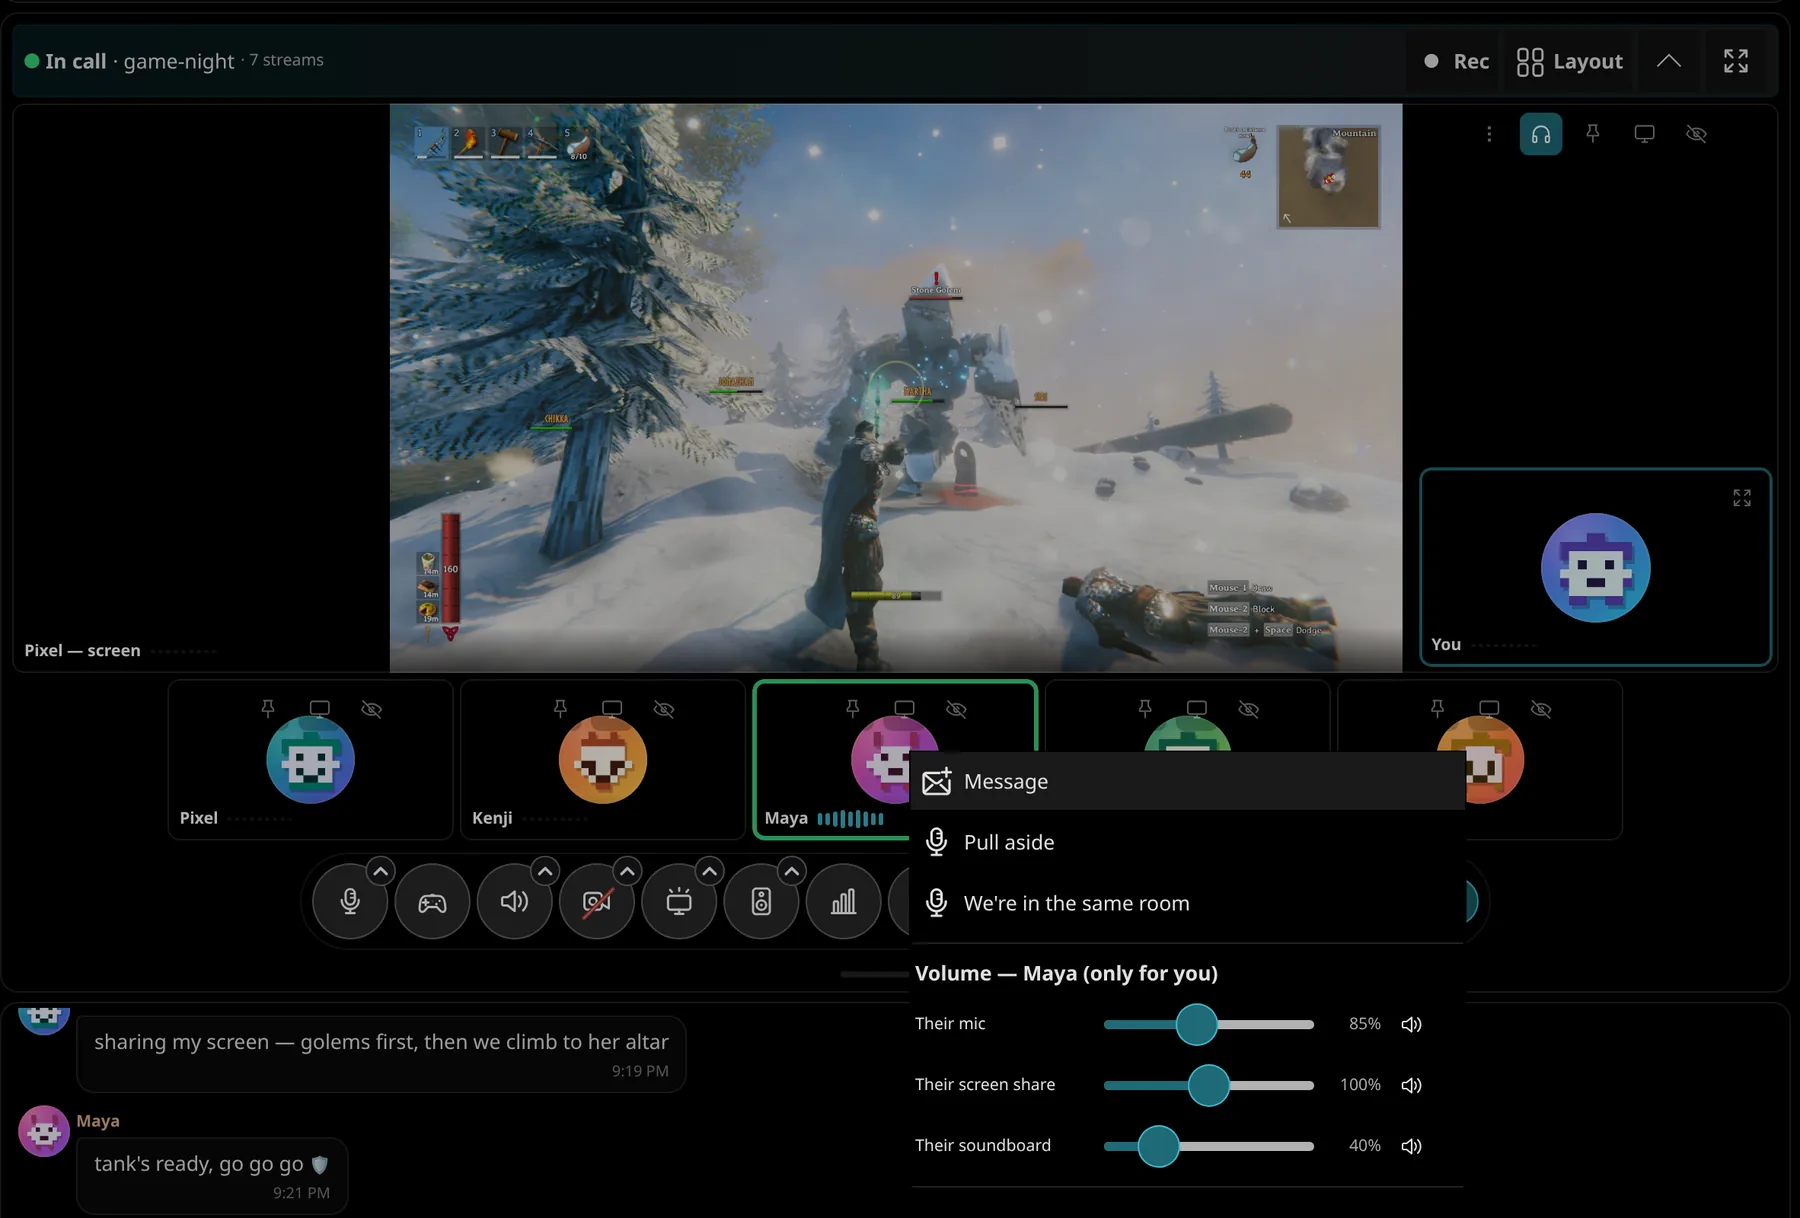Screen dimensions: 1800x1218
Task: Click the 85% mic volume value
Action: point(1364,1024)
